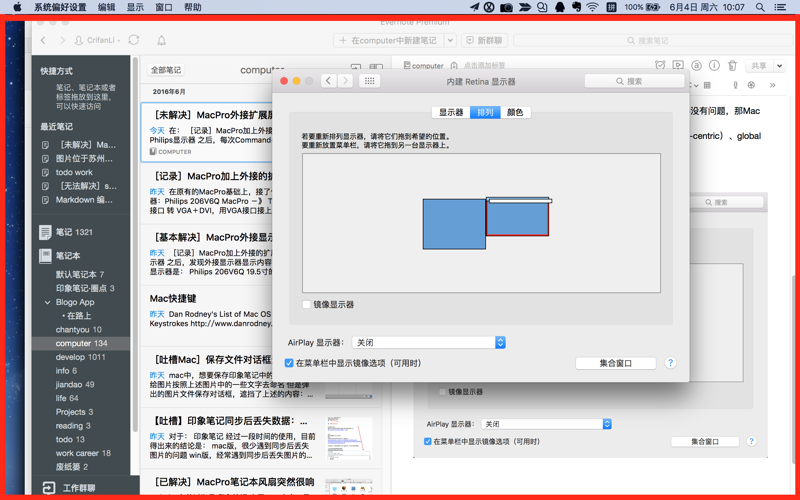Open the QQ penguin menu bar icon

[560, 7]
